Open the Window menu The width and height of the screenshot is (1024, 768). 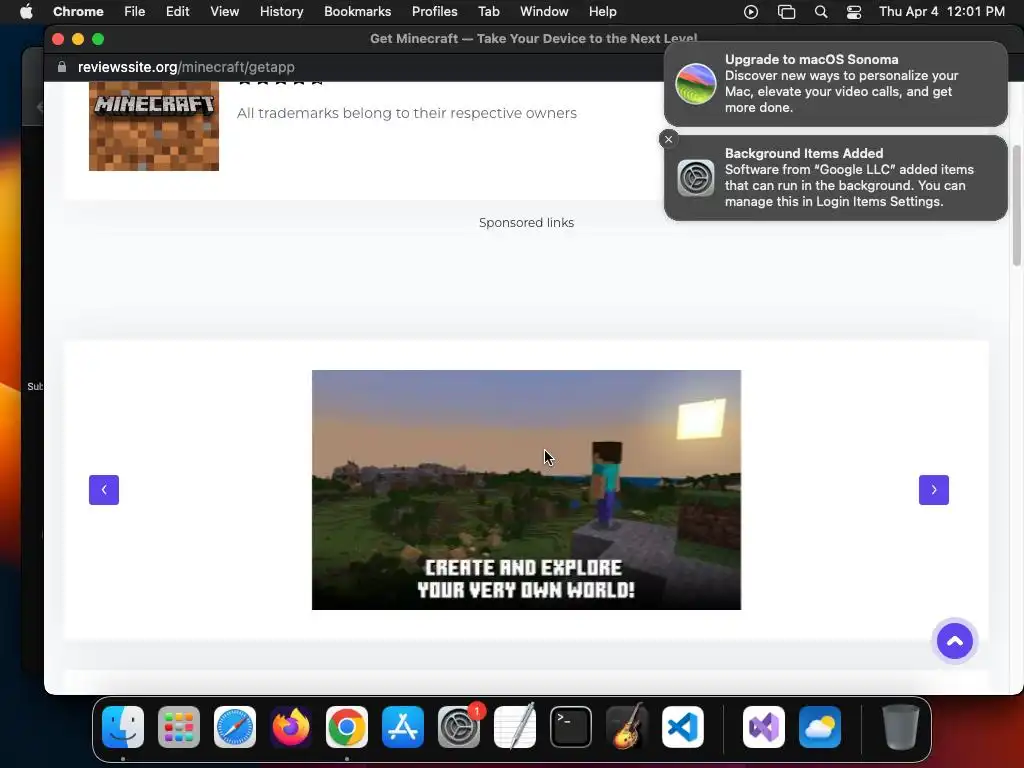click(x=544, y=12)
